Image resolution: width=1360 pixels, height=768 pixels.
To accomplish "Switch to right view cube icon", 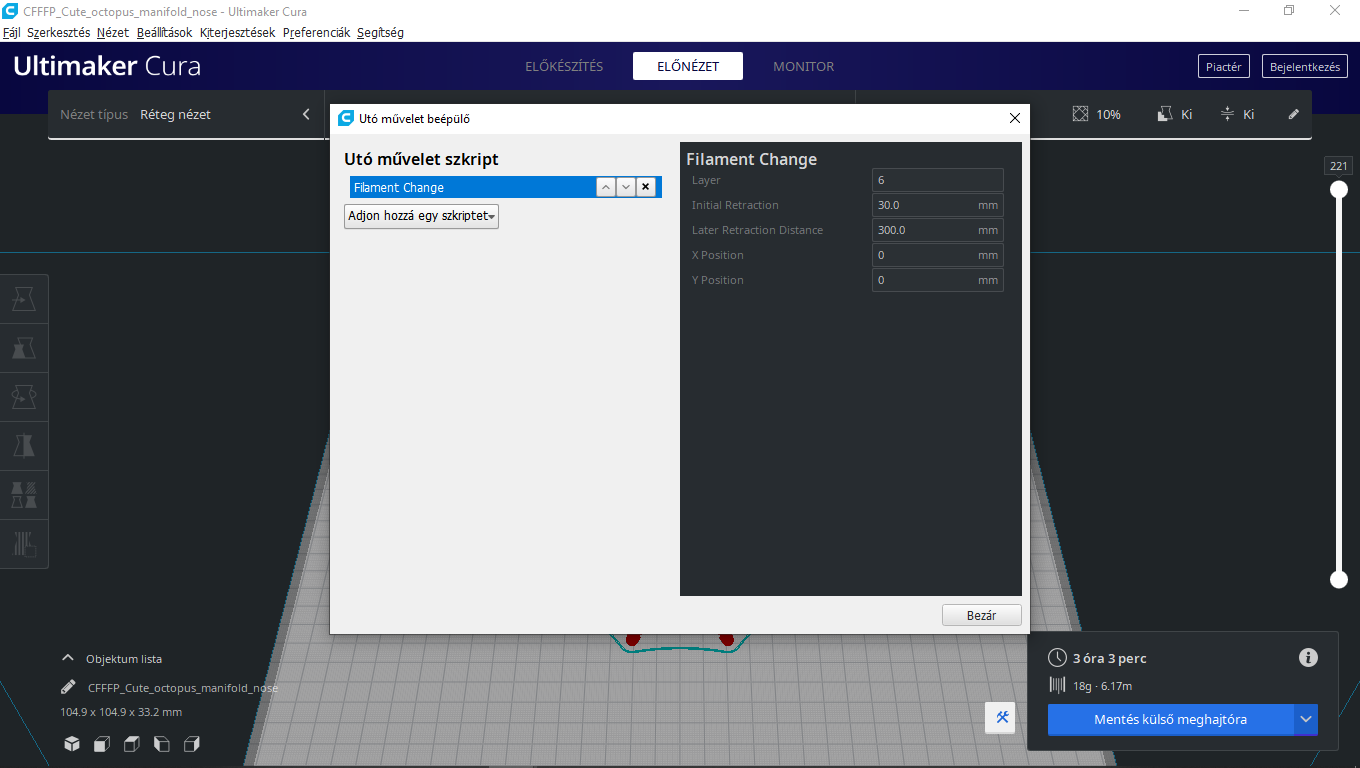I will (x=192, y=744).
